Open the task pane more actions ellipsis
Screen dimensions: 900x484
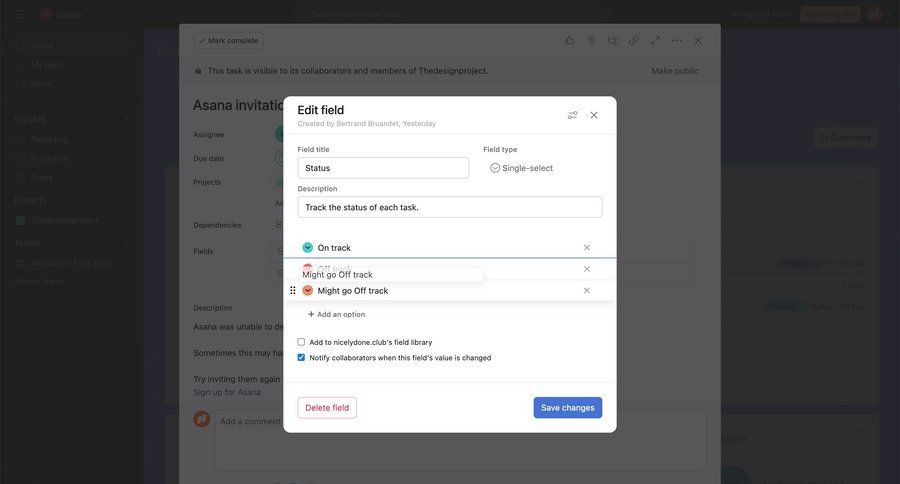[677, 41]
